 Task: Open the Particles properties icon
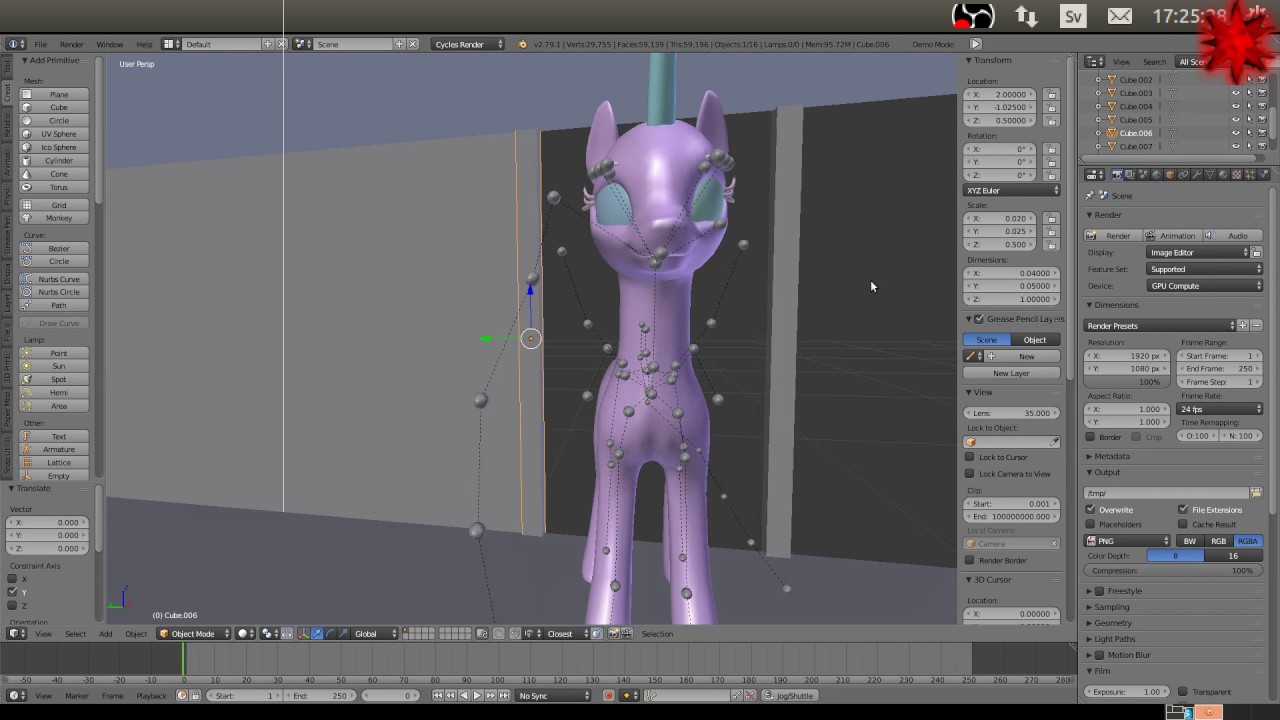pos(1250,175)
